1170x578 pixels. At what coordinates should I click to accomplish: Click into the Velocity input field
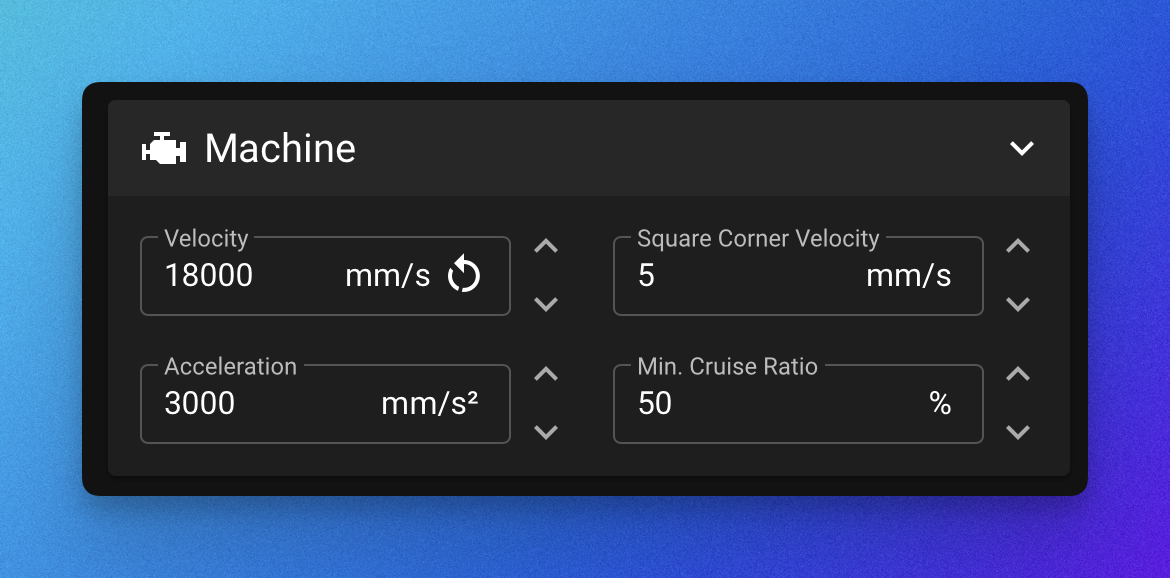click(x=325, y=276)
